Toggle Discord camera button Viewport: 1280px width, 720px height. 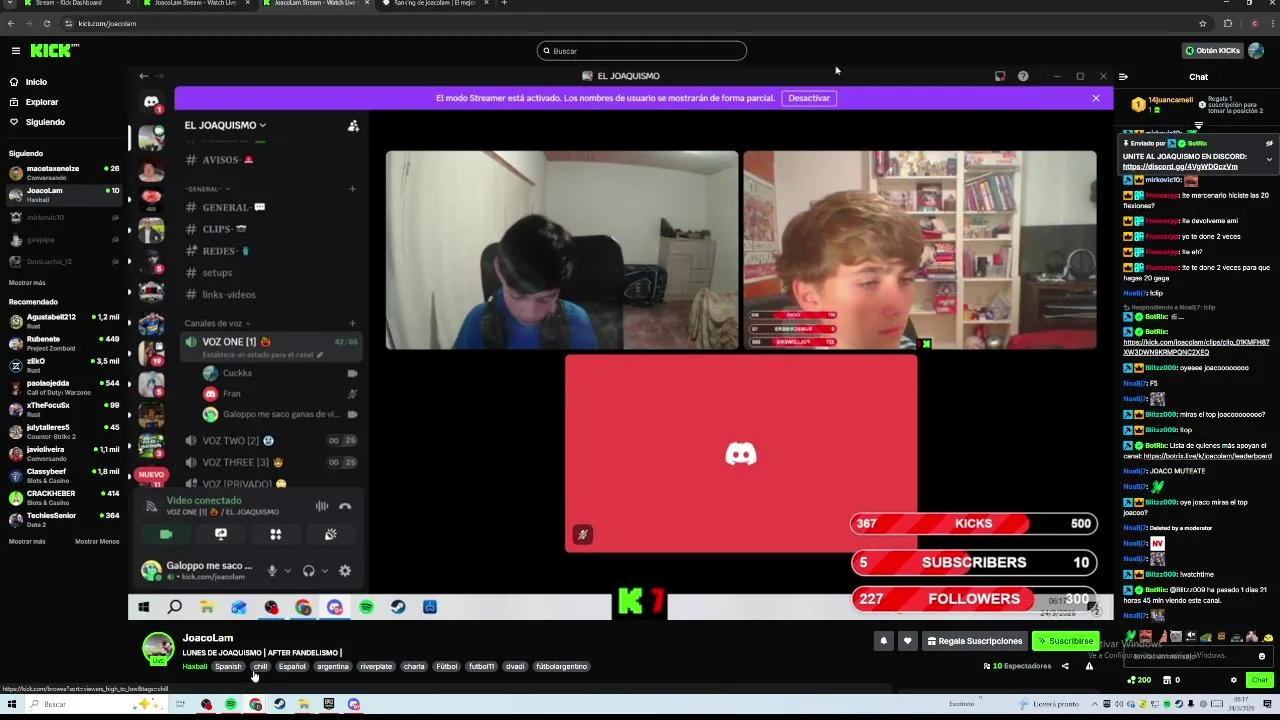click(166, 534)
